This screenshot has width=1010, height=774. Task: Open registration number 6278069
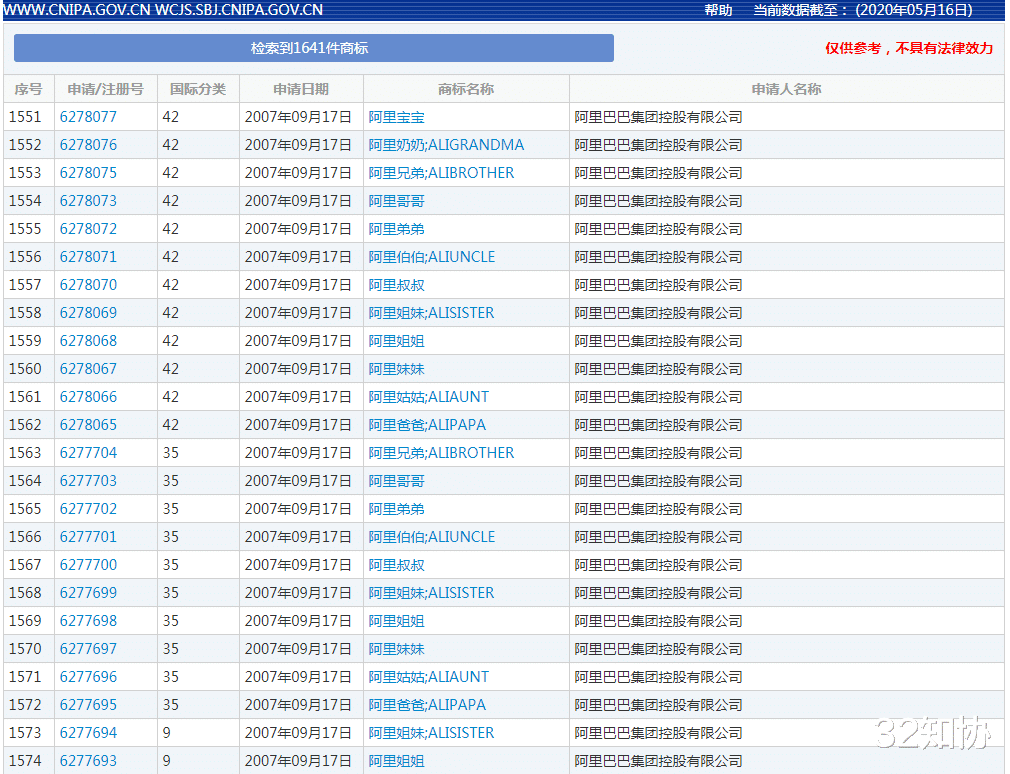tap(88, 313)
